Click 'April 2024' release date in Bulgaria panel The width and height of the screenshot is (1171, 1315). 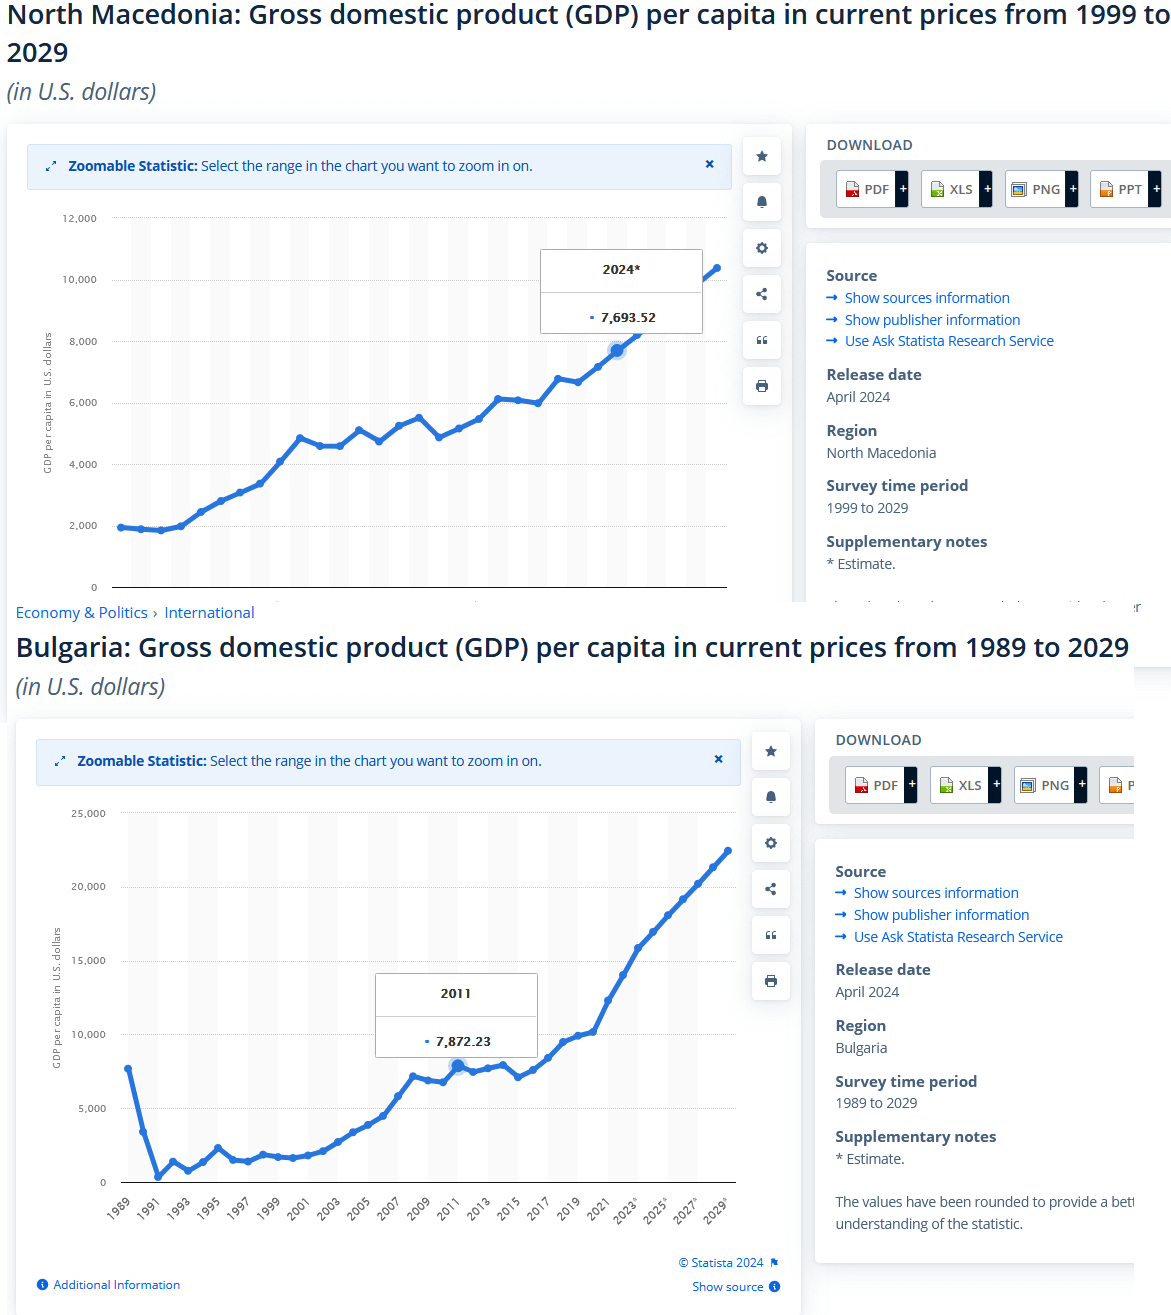867,992
